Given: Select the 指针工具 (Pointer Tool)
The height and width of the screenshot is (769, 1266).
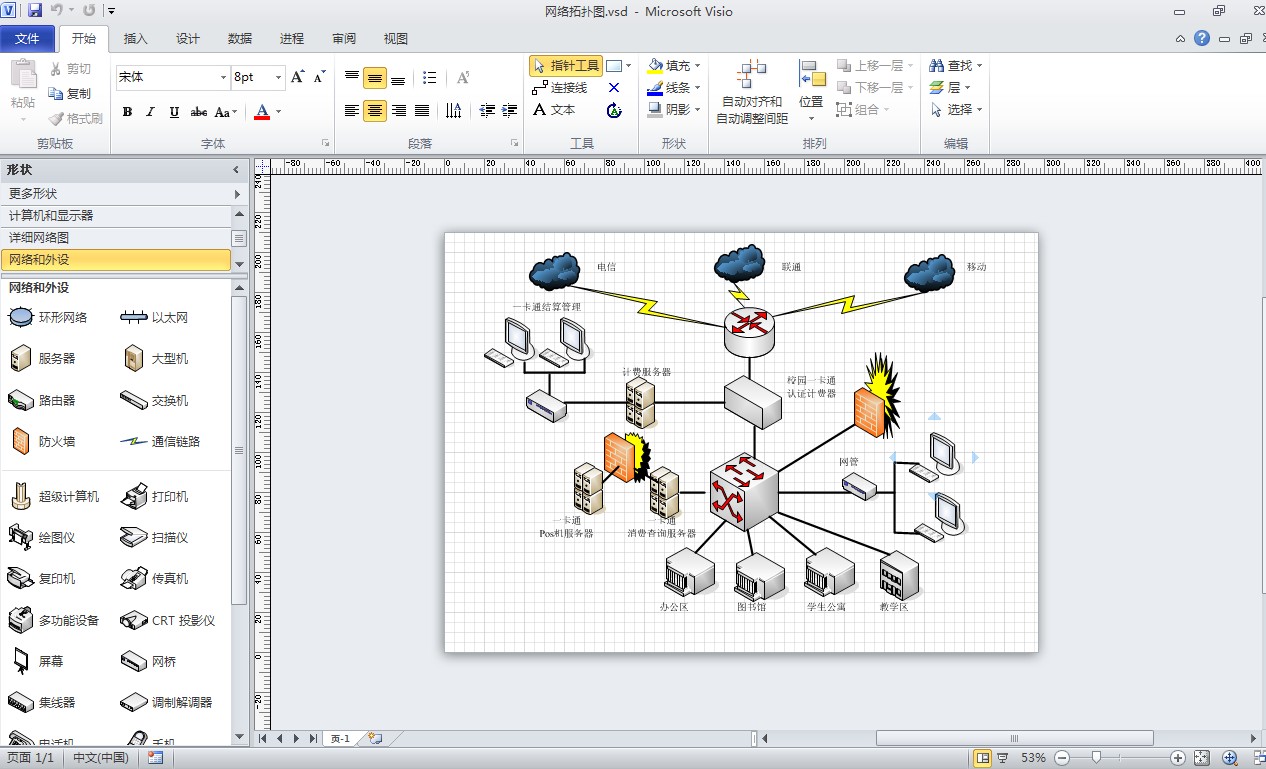Looking at the screenshot, I should (566, 65).
